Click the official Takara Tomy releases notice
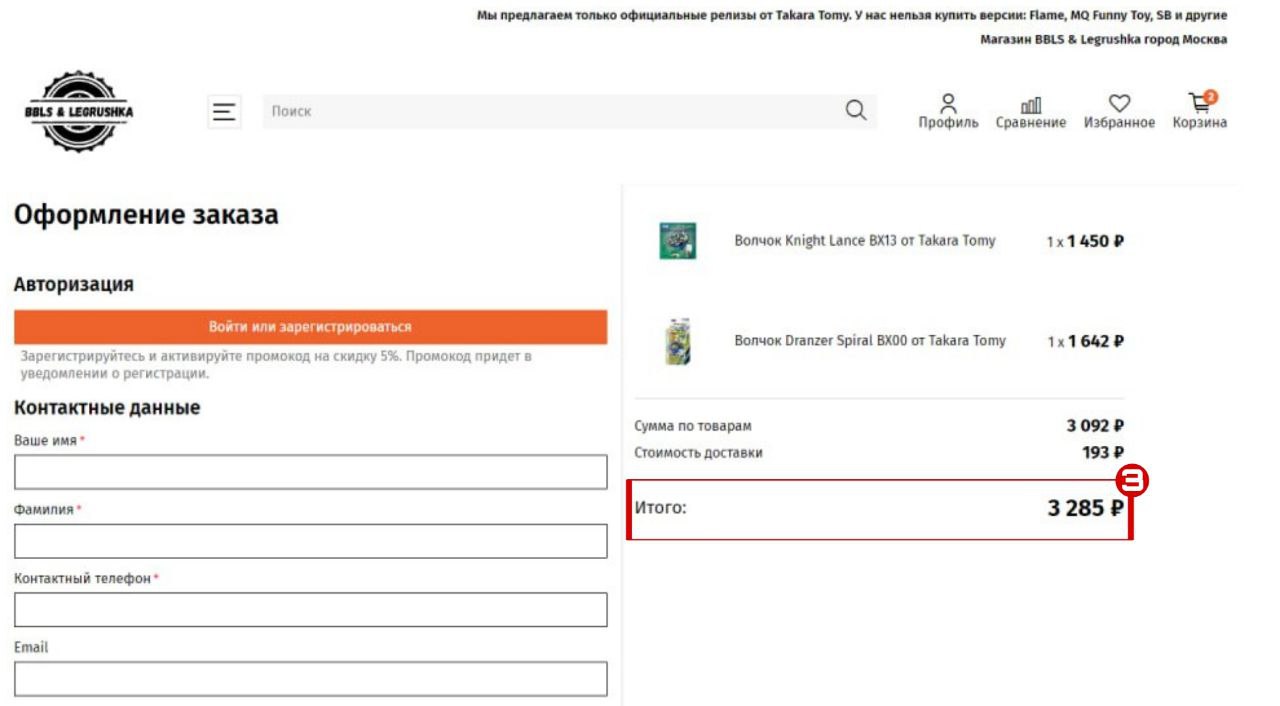The height and width of the screenshot is (706, 1280). (852, 16)
